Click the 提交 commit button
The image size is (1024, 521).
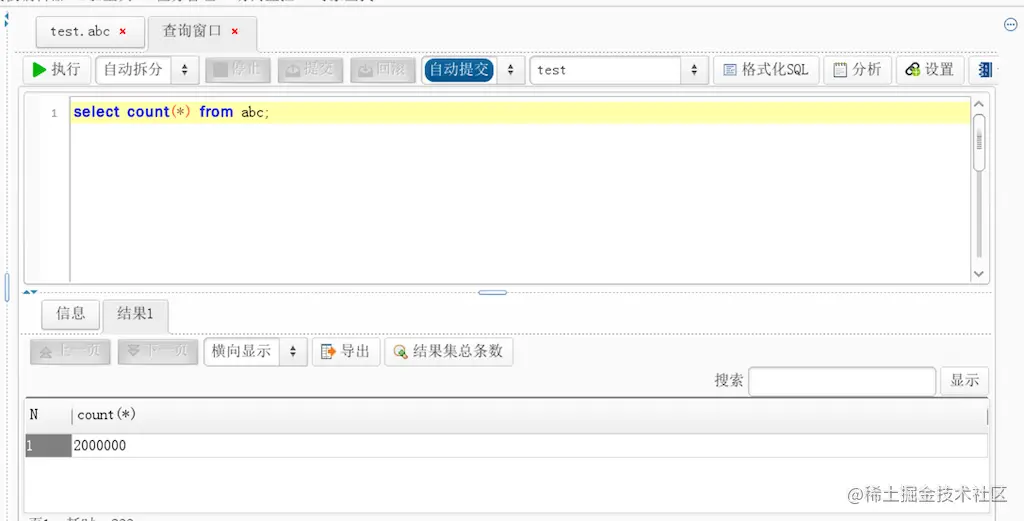click(310, 70)
